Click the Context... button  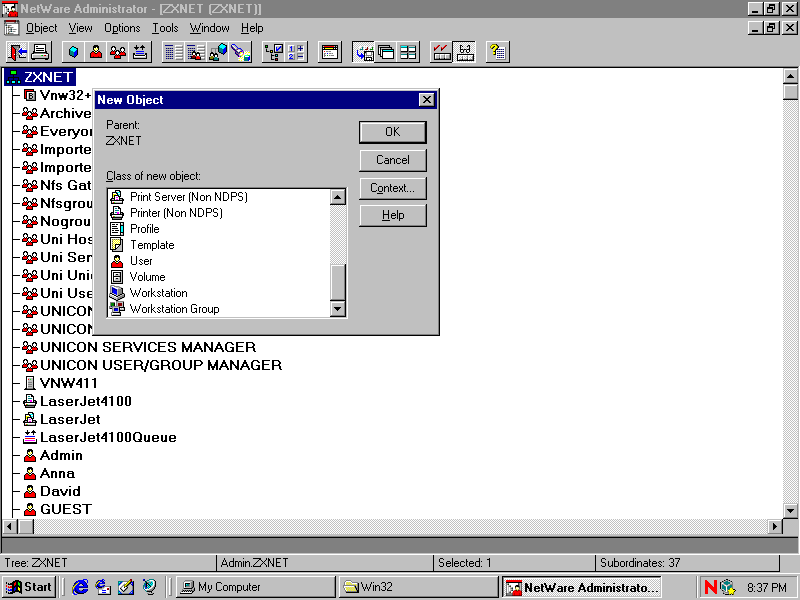(392, 188)
